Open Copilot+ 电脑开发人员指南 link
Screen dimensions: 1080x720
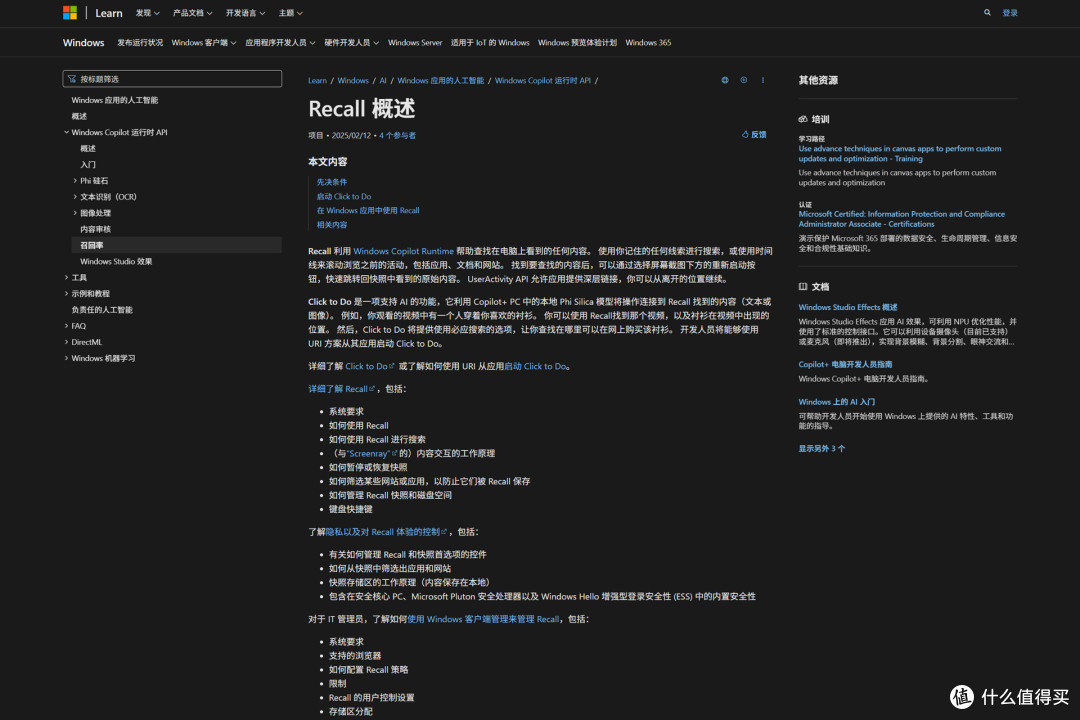pyautogui.click(x=845, y=364)
